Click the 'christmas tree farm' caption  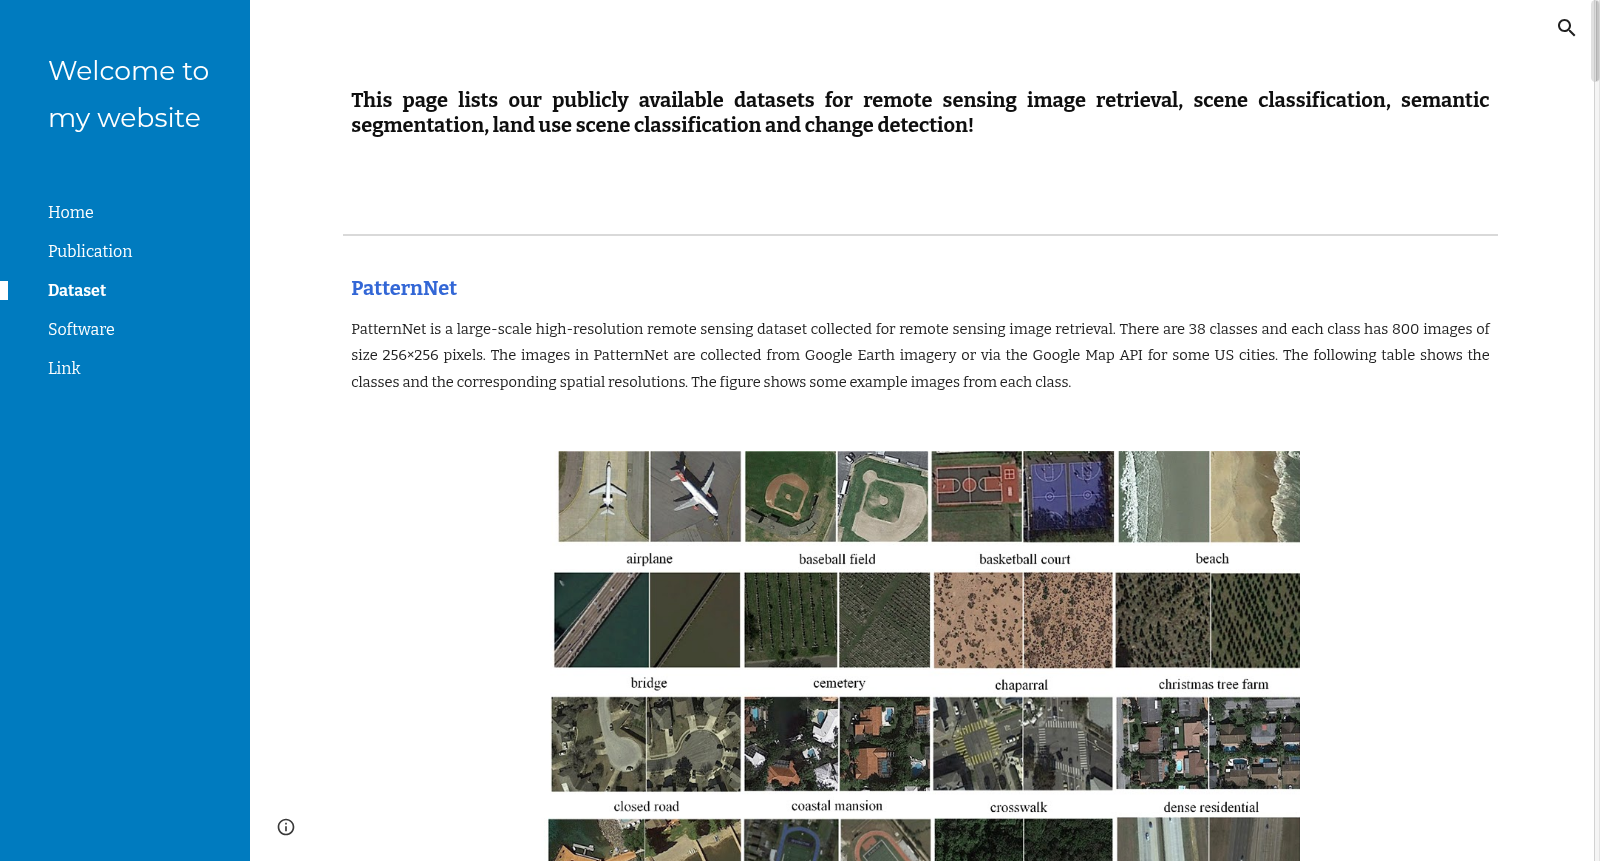click(1213, 685)
